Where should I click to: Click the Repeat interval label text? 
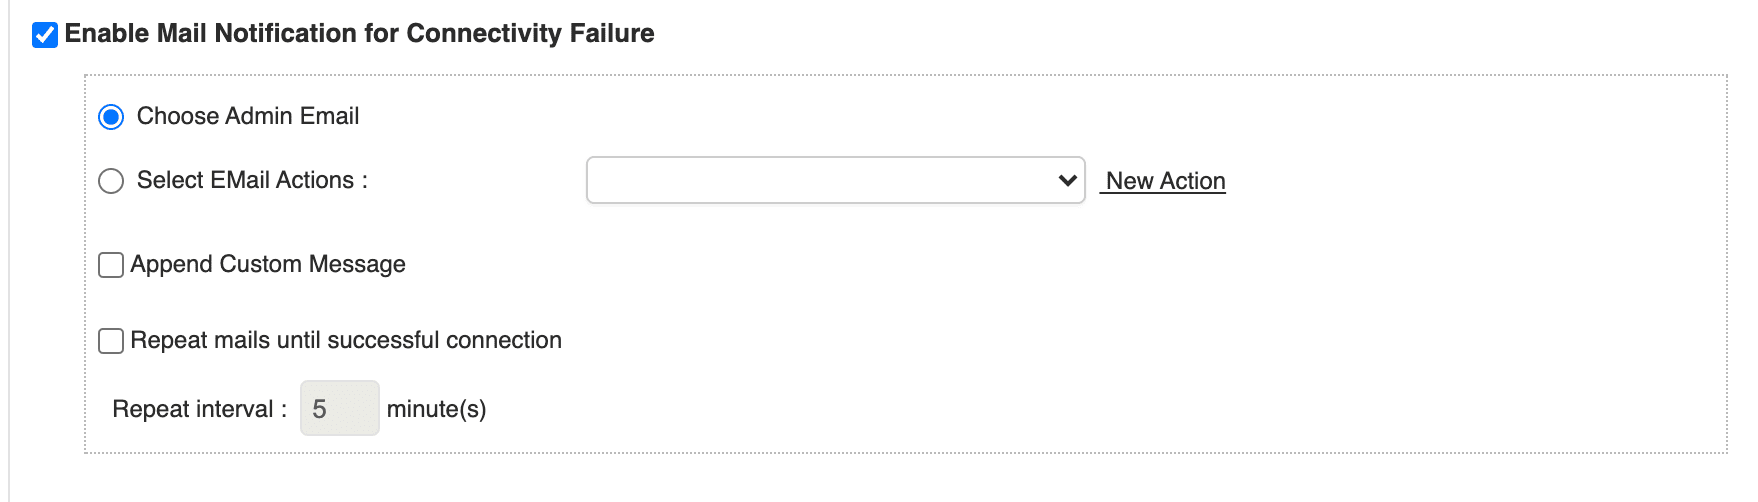[x=199, y=409]
